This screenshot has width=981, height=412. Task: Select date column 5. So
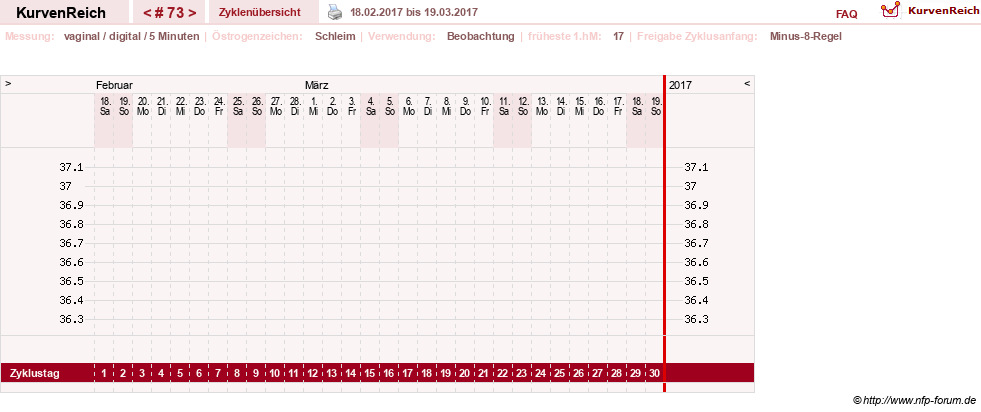(x=389, y=106)
